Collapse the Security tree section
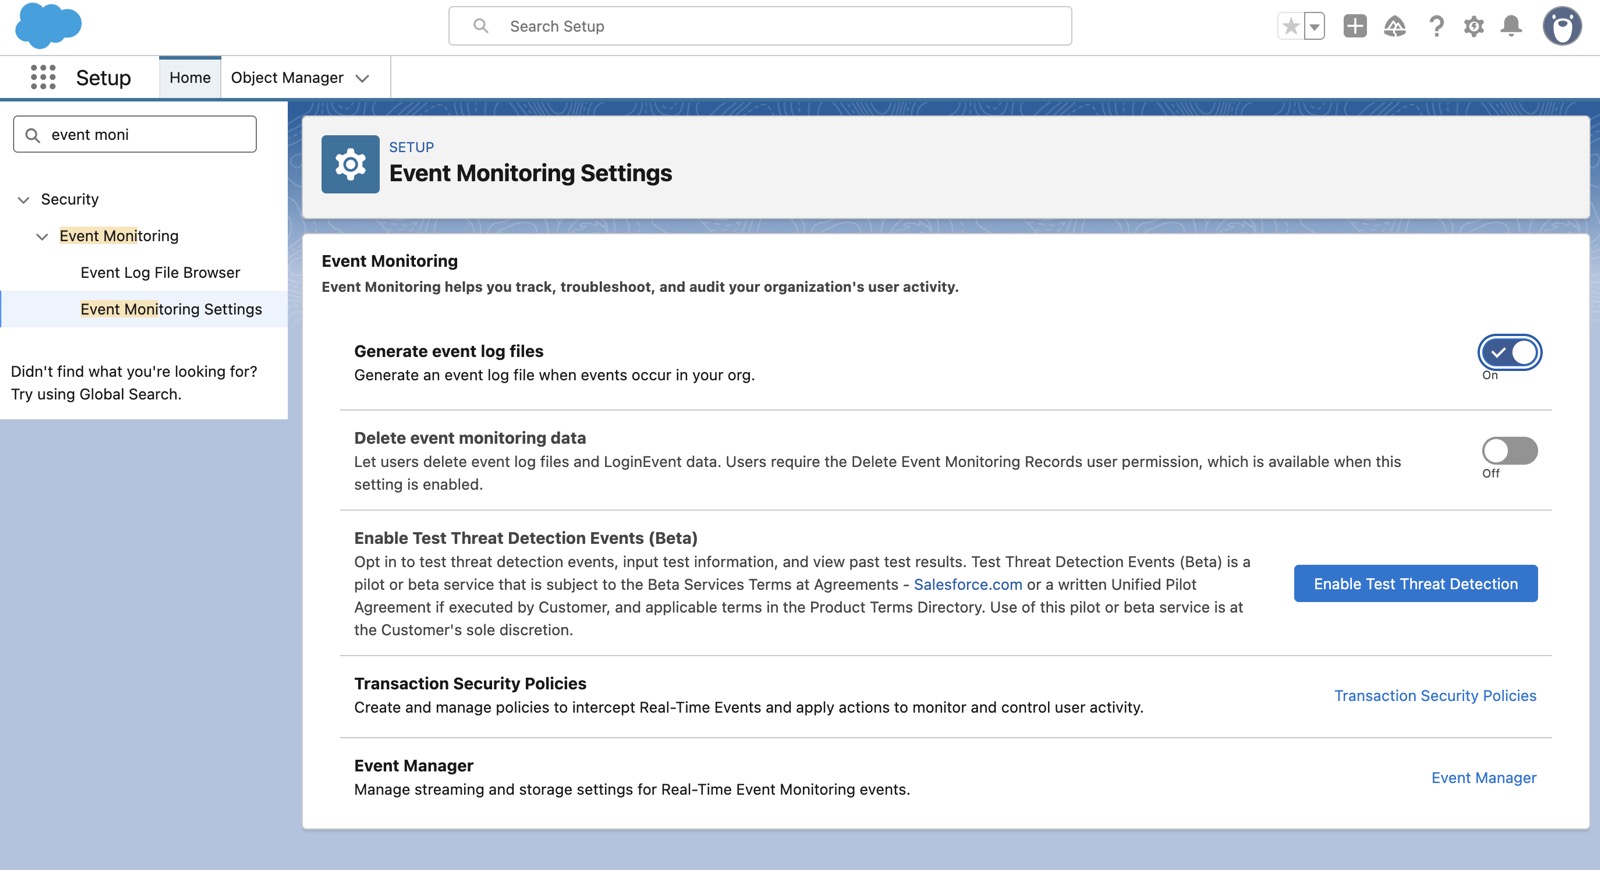The width and height of the screenshot is (1600, 870). [x=24, y=200]
